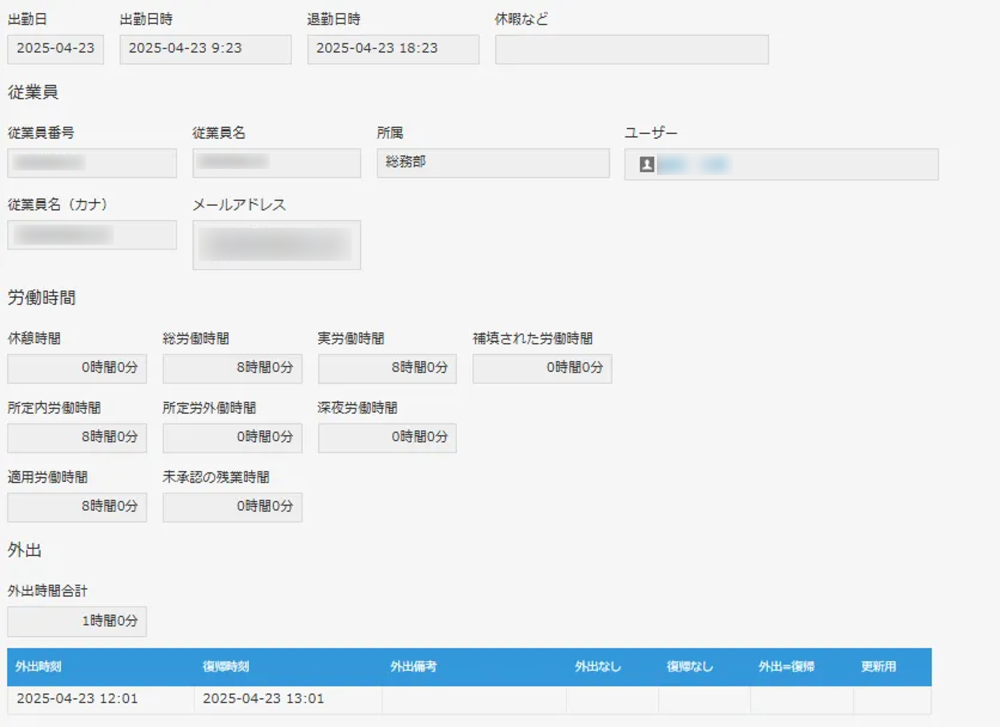
Task: Click the 出勤日時 field 2025-04-23 9:23
Action: (x=205, y=49)
